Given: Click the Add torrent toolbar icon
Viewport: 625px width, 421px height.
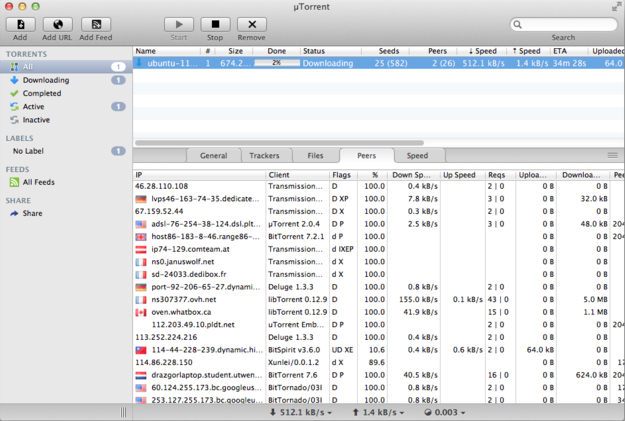Looking at the screenshot, I should 20,24.
